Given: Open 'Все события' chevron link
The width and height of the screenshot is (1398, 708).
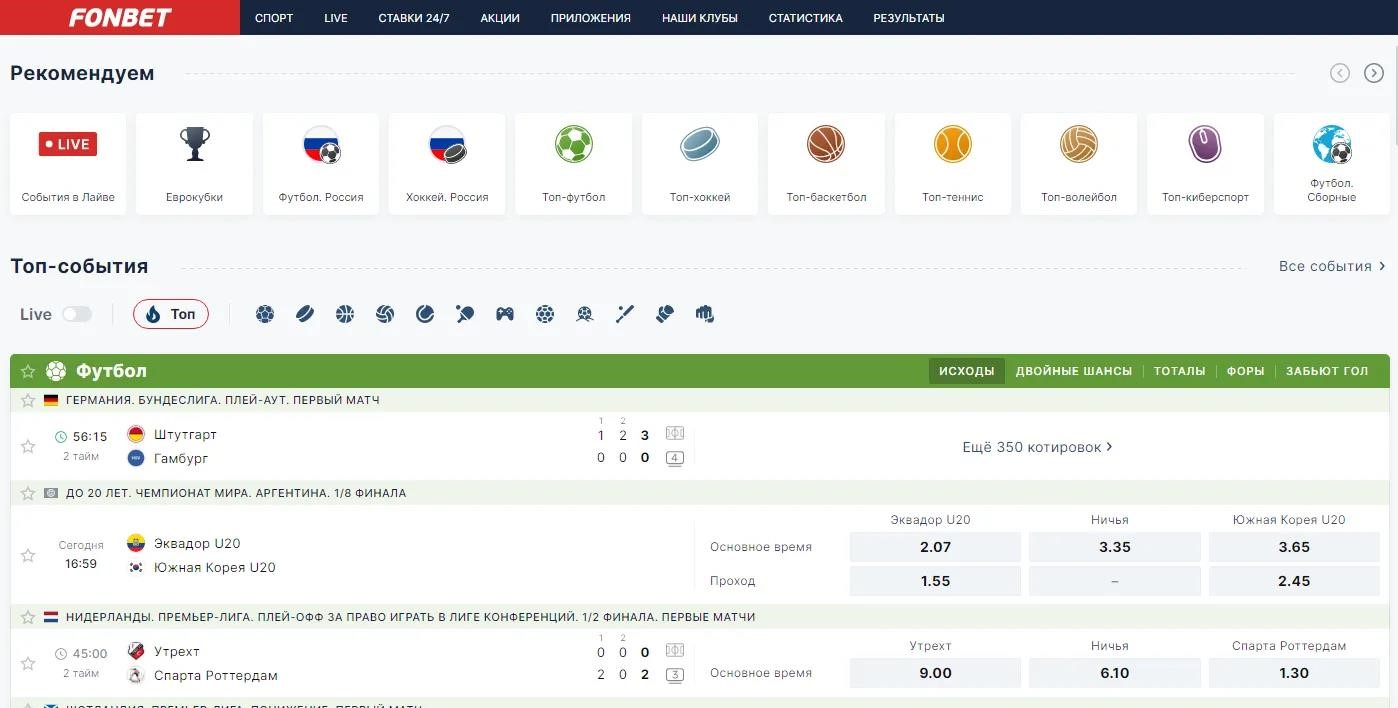Looking at the screenshot, I should [1332, 266].
